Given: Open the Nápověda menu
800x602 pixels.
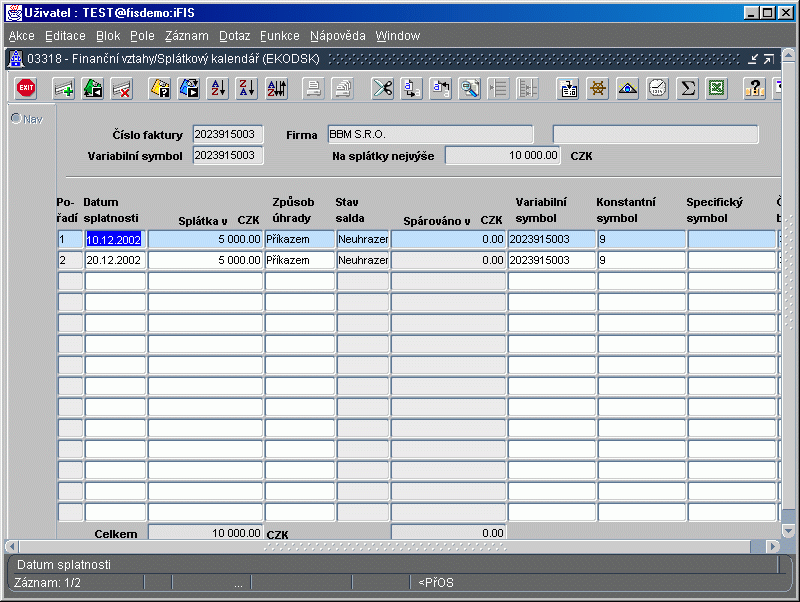Looking at the screenshot, I should (338, 36).
